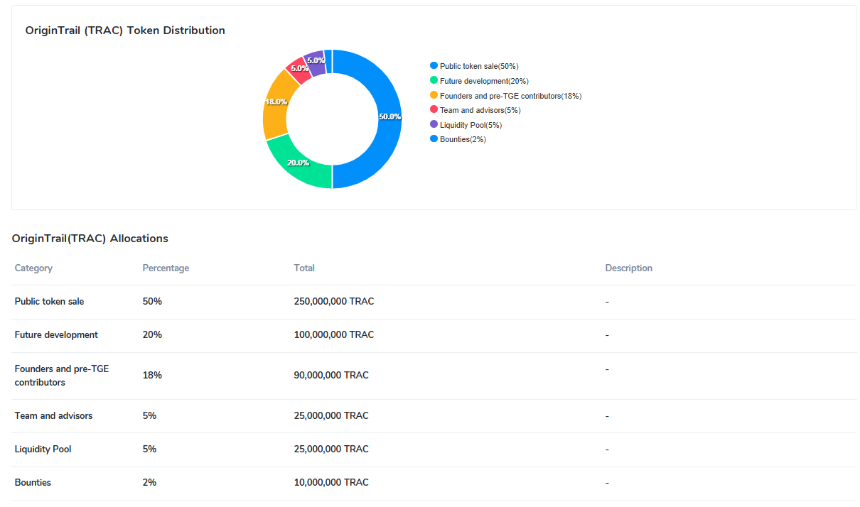Click the 20% percentage cell
The height and width of the screenshot is (507, 860).
coord(152,335)
